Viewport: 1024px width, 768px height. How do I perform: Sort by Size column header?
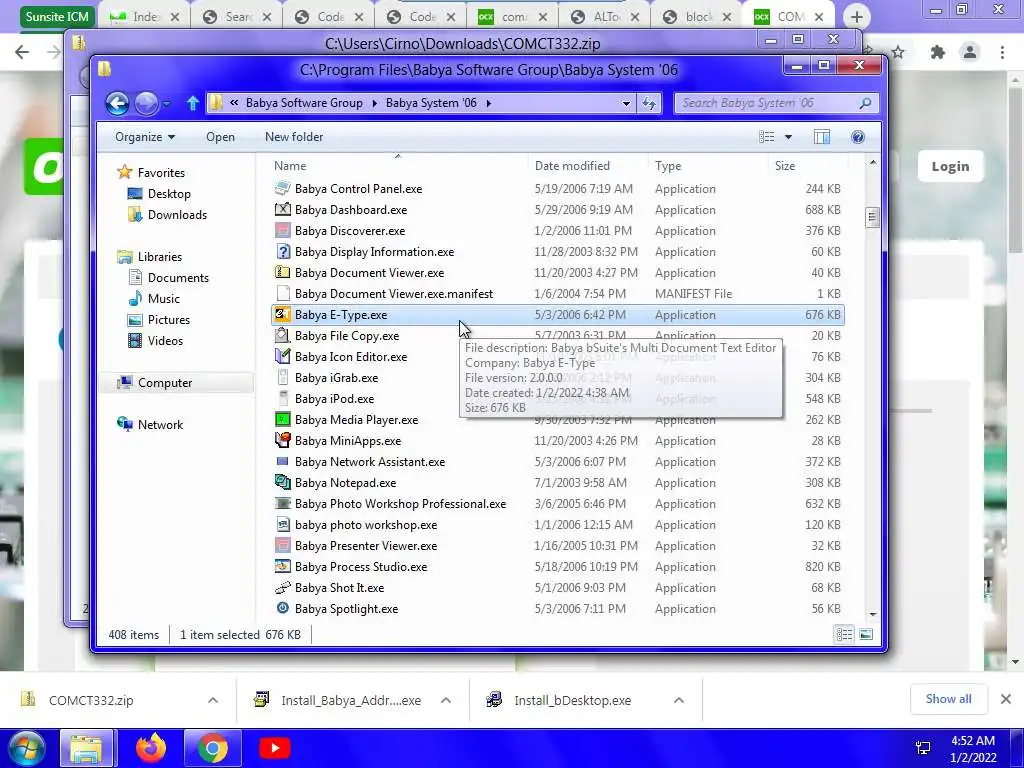785,166
